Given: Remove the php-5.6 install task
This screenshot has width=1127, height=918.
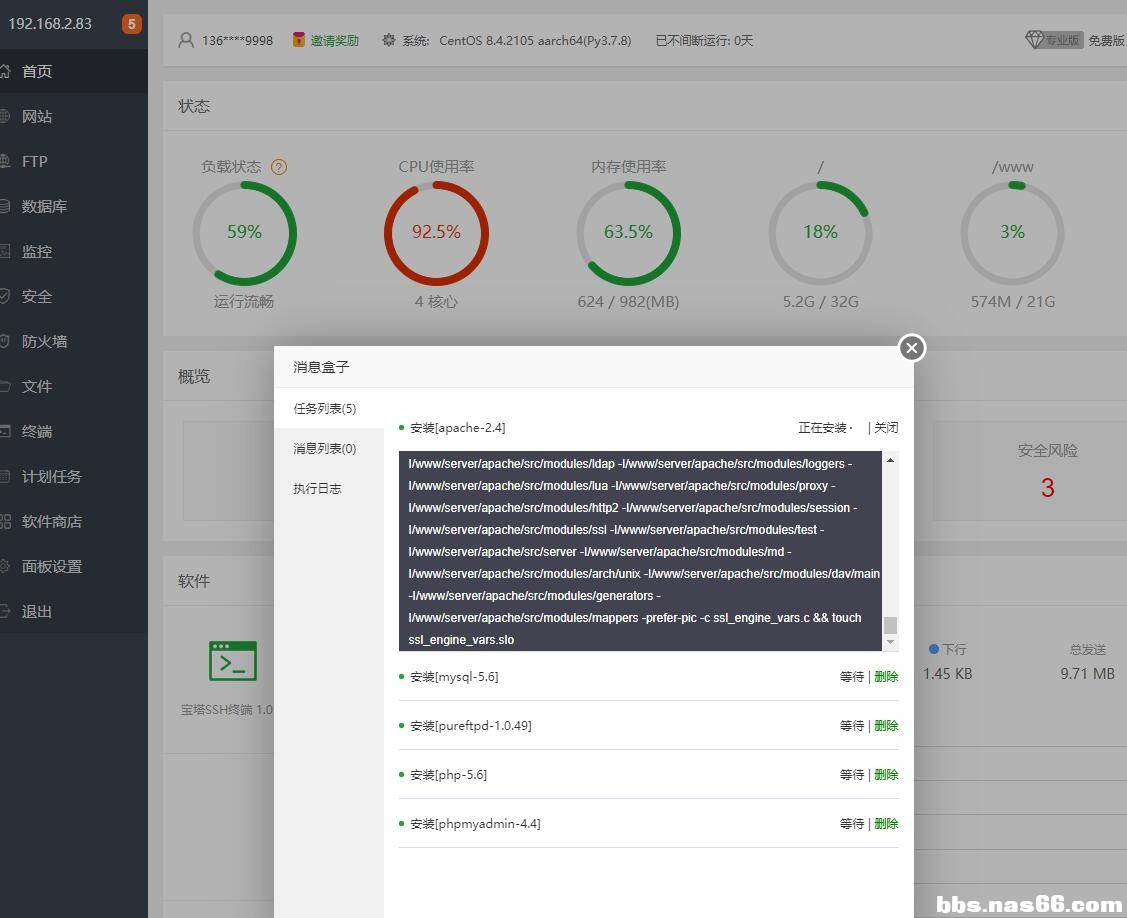Looking at the screenshot, I should [886, 775].
